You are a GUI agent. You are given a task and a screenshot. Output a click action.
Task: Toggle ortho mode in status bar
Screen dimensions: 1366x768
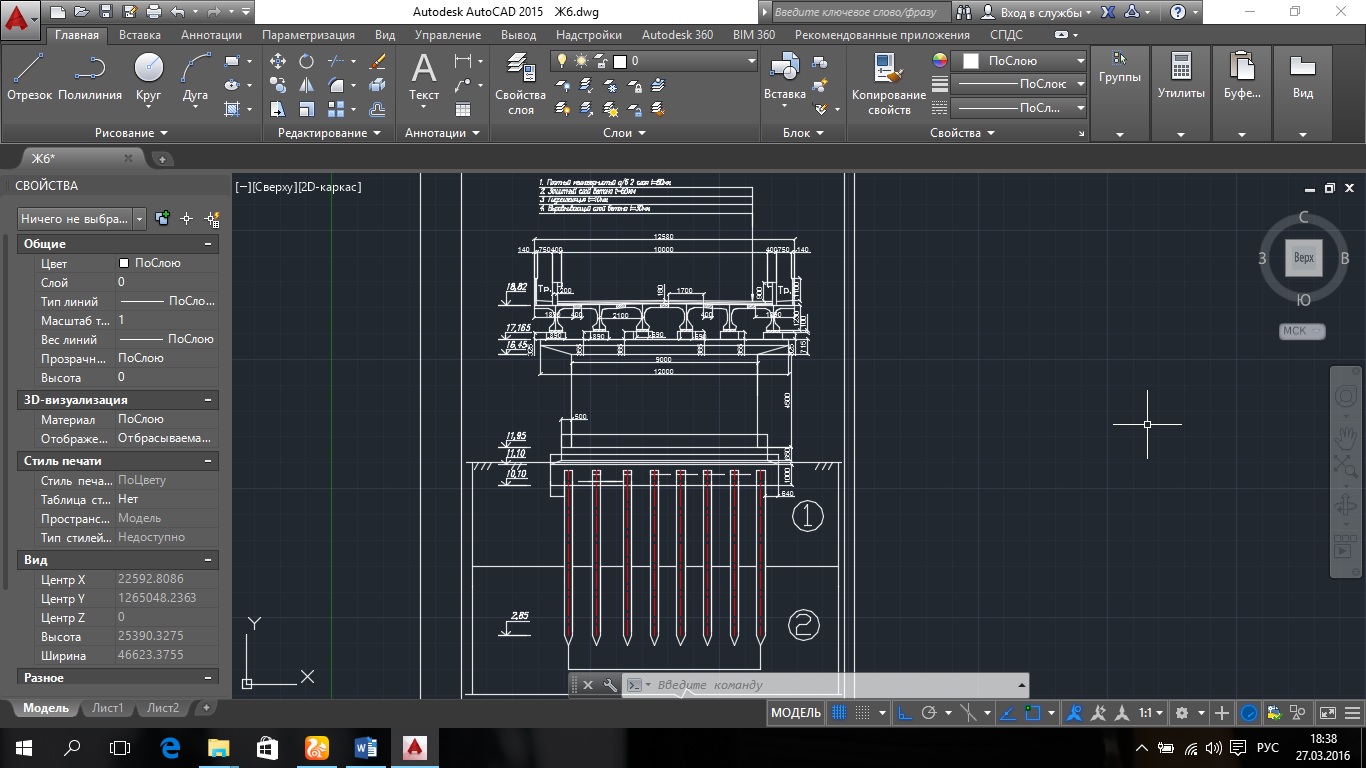(x=904, y=713)
